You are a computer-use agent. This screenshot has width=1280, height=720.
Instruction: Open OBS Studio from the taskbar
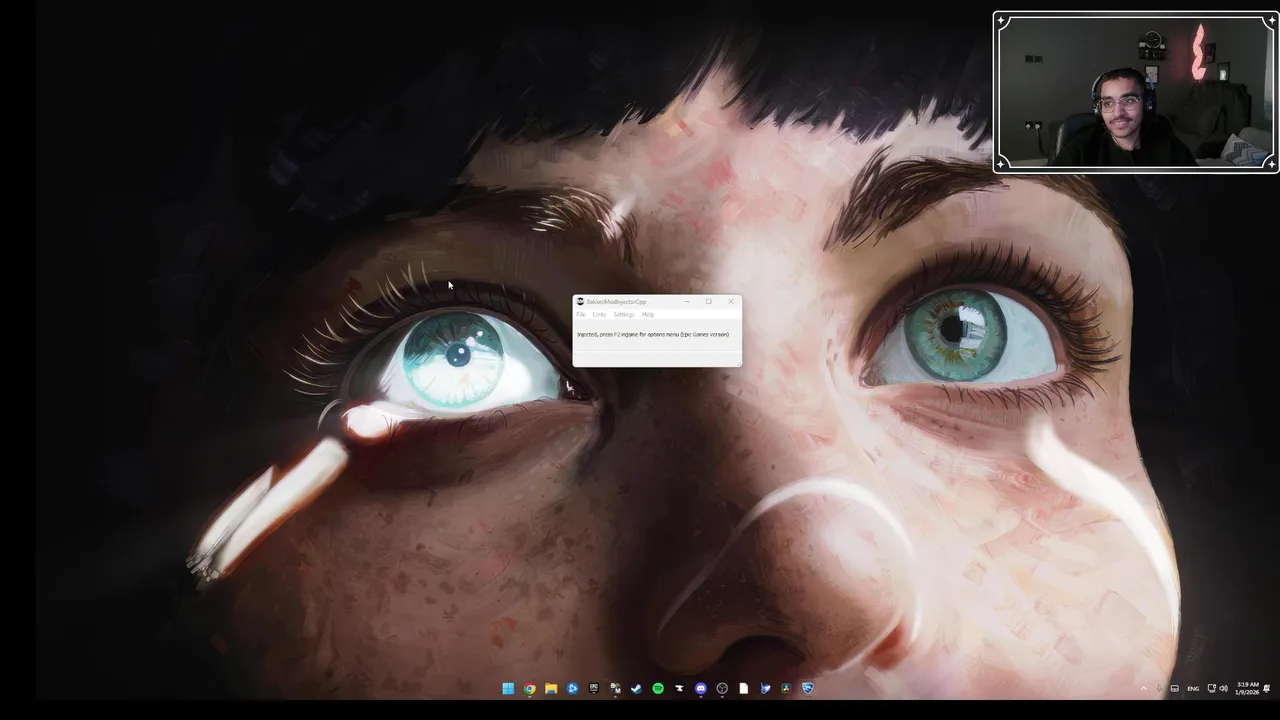point(722,688)
